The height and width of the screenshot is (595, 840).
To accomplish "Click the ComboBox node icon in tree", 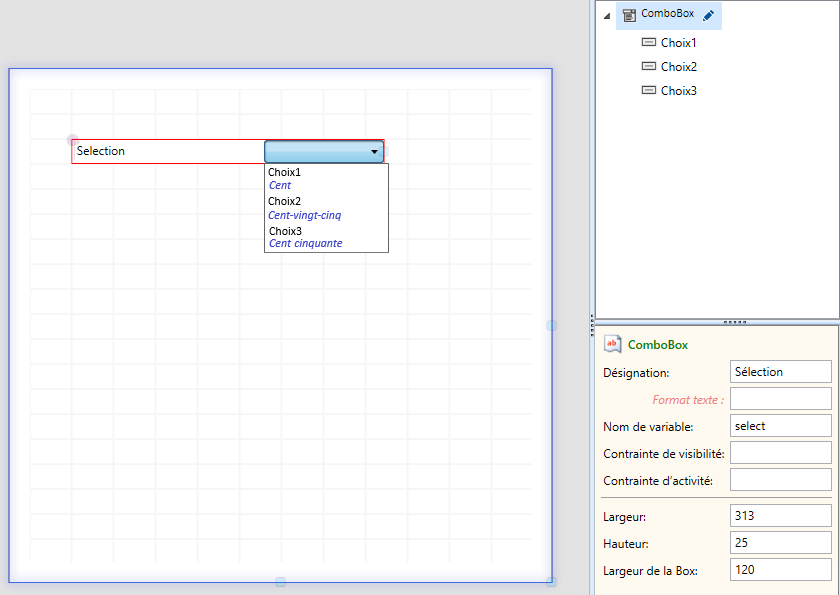I will pyautogui.click(x=629, y=15).
